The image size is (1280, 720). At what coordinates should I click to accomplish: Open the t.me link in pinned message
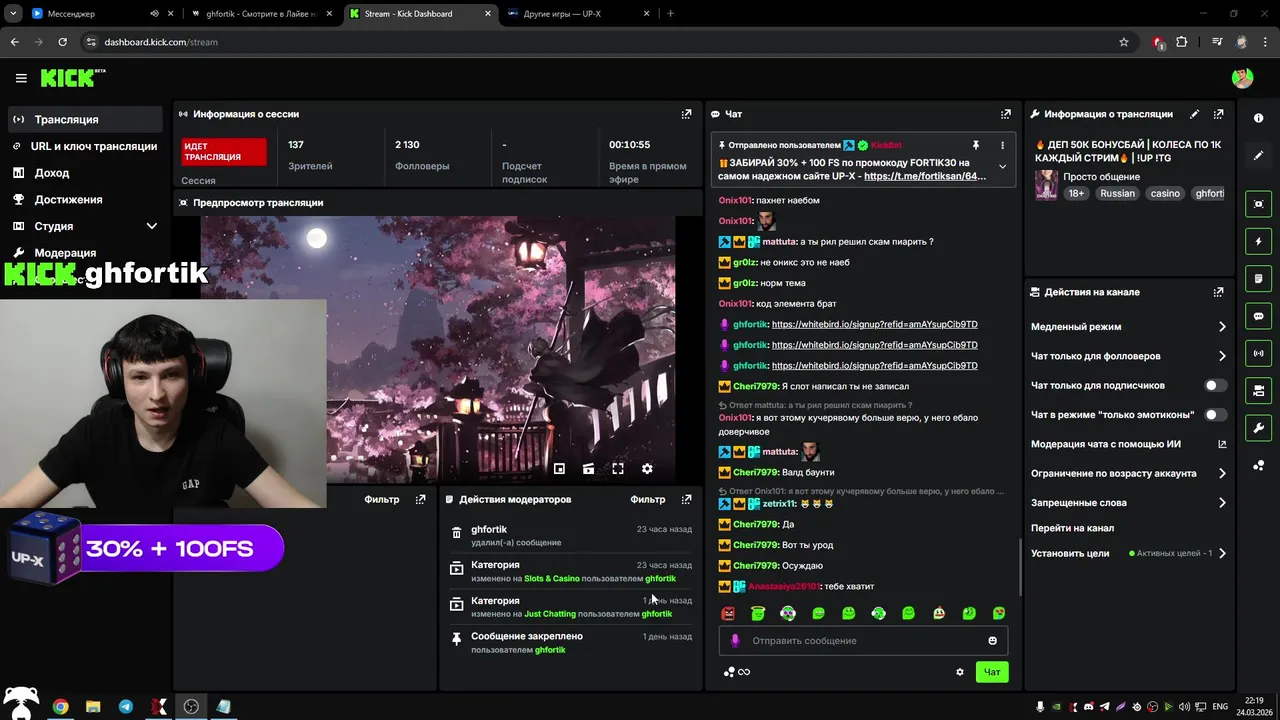coord(925,176)
